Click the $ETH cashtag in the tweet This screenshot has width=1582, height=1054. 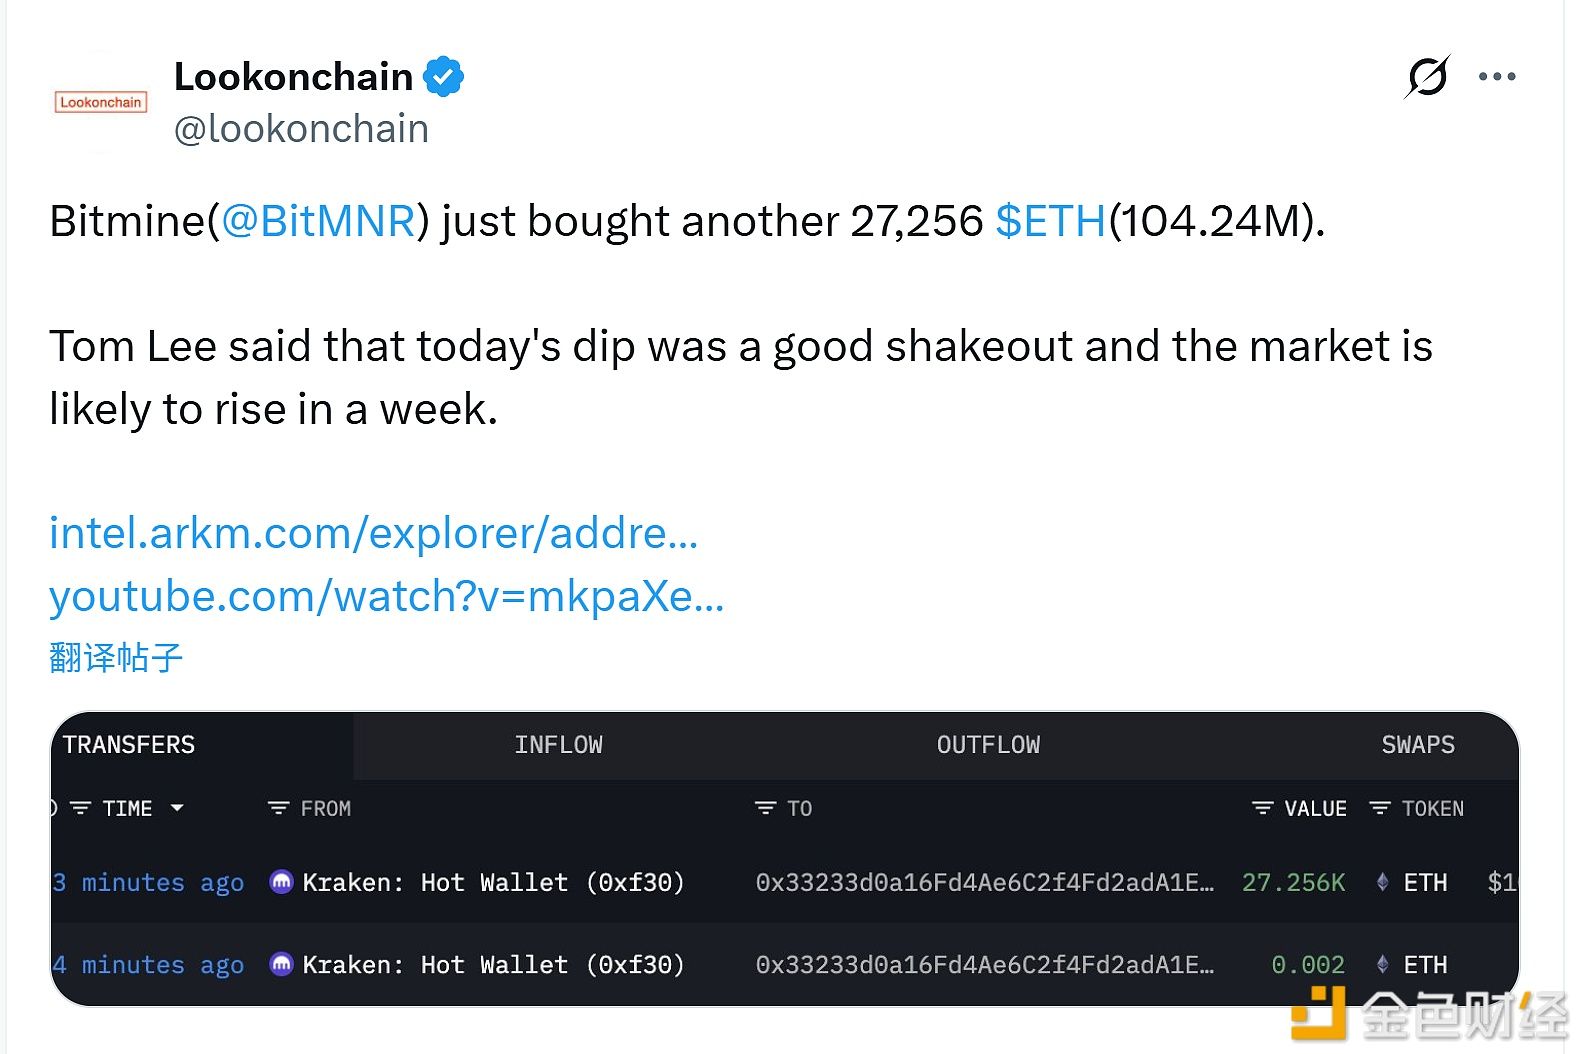pos(1050,221)
